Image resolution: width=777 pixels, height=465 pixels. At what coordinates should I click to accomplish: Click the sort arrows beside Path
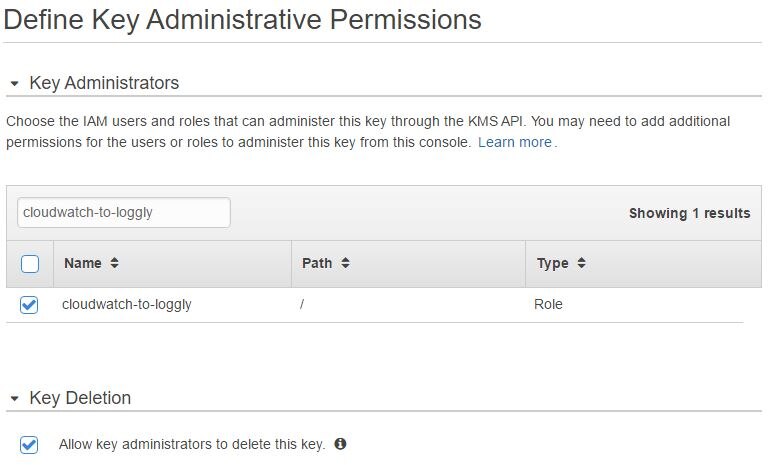pyautogui.click(x=345, y=264)
